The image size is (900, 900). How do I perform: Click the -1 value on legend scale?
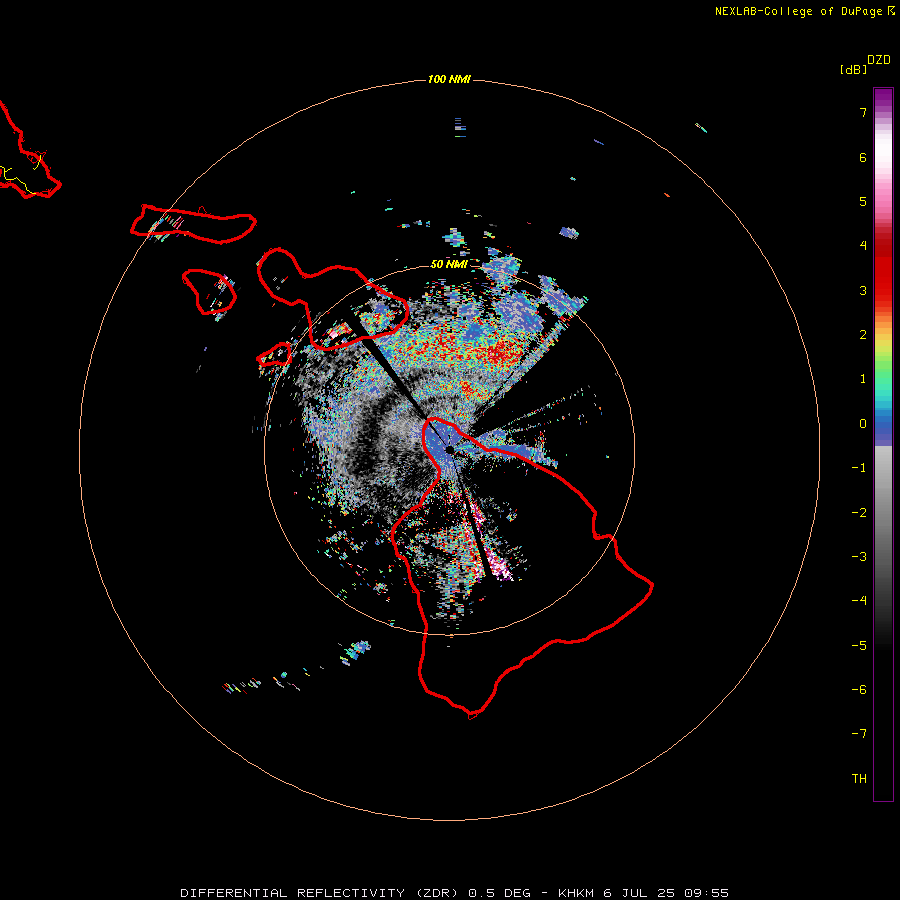pos(859,468)
